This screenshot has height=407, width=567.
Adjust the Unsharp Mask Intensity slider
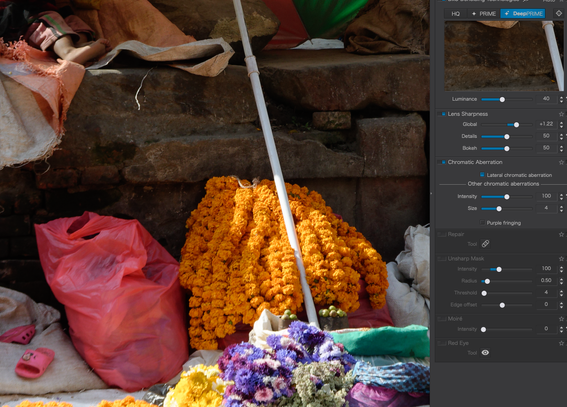[x=499, y=269]
